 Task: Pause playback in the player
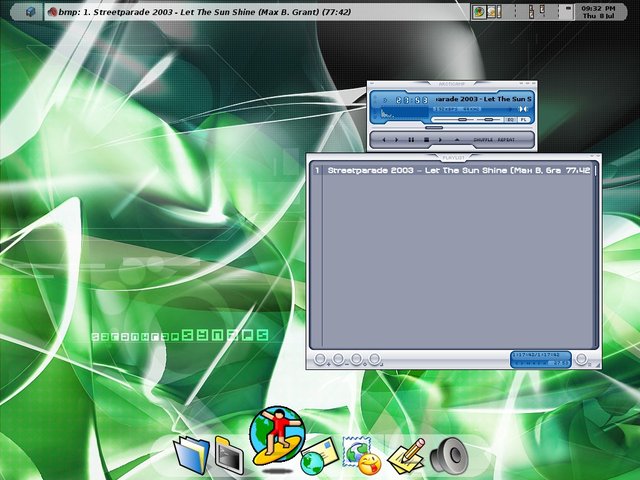click(411, 140)
